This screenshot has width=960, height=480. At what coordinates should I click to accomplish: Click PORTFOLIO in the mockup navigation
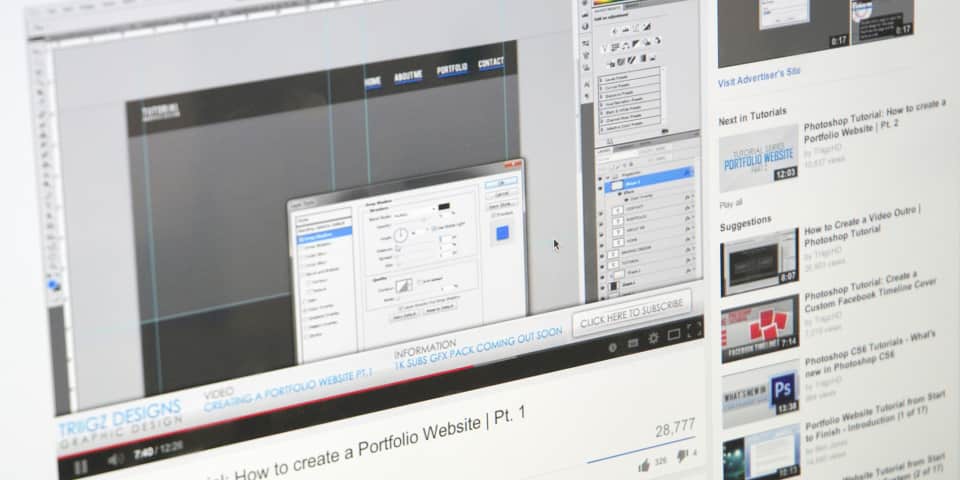[452, 69]
